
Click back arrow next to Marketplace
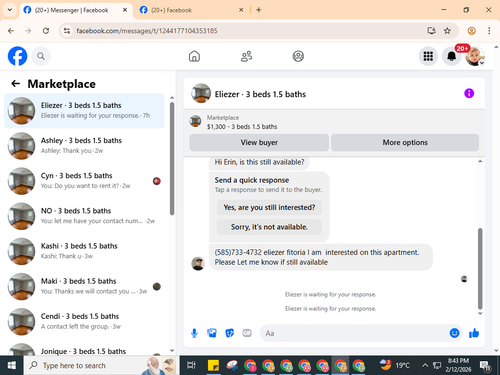[x=15, y=84]
